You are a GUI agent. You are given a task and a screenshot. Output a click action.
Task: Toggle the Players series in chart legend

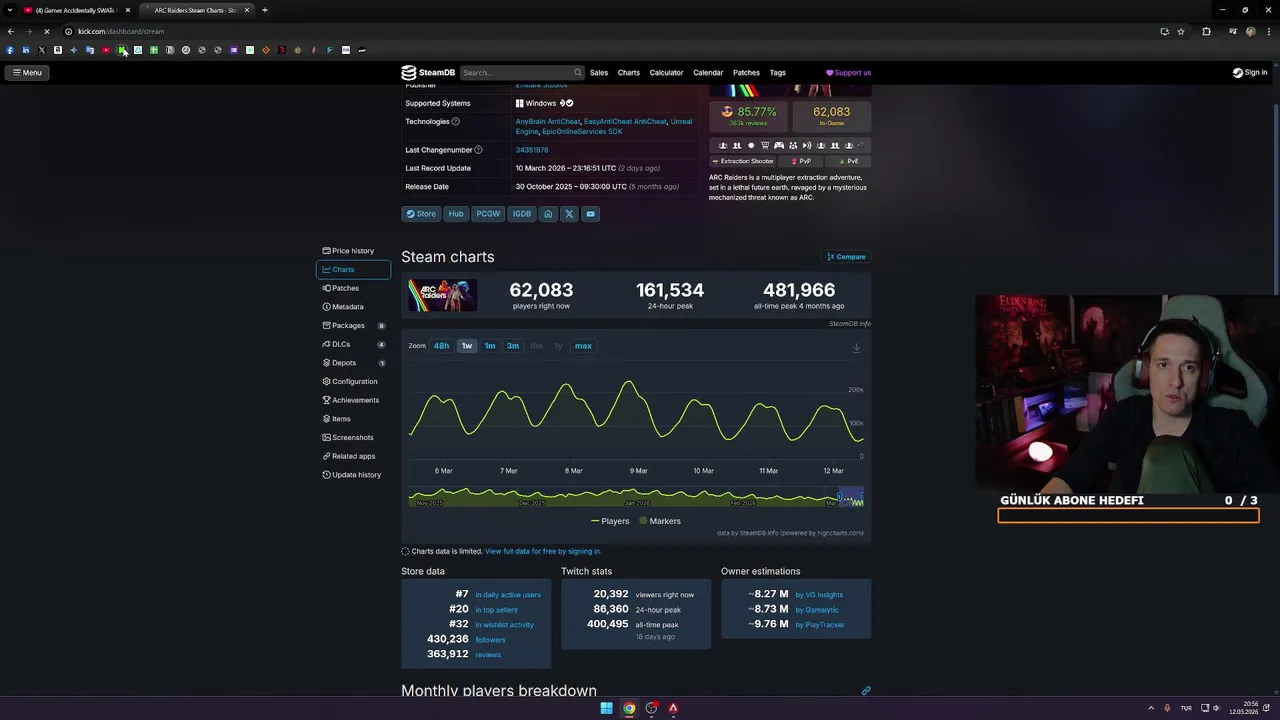(x=610, y=521)
